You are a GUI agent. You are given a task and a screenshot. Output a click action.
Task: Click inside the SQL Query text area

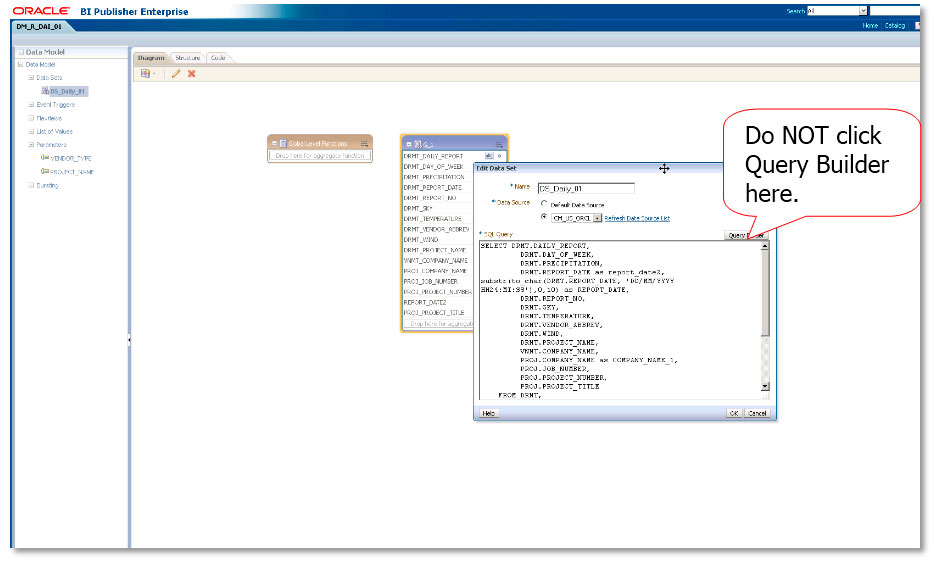click(619, 320)
